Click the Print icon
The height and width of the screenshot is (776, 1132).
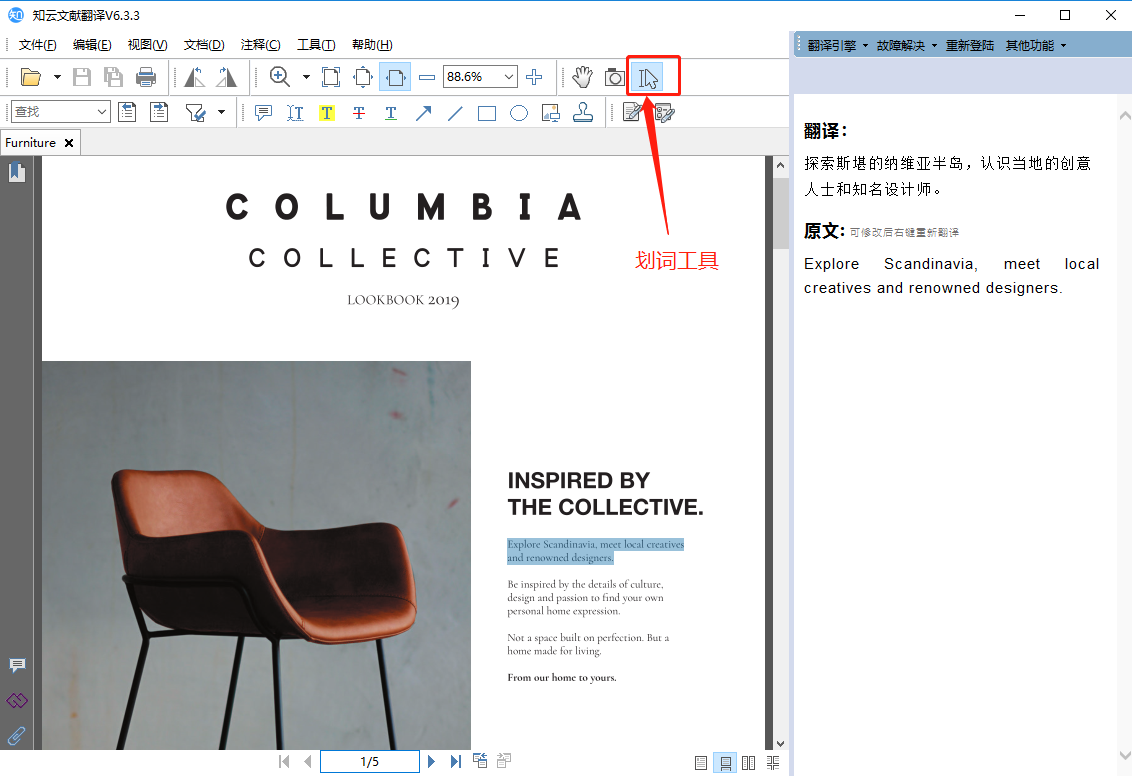[146, 77]
